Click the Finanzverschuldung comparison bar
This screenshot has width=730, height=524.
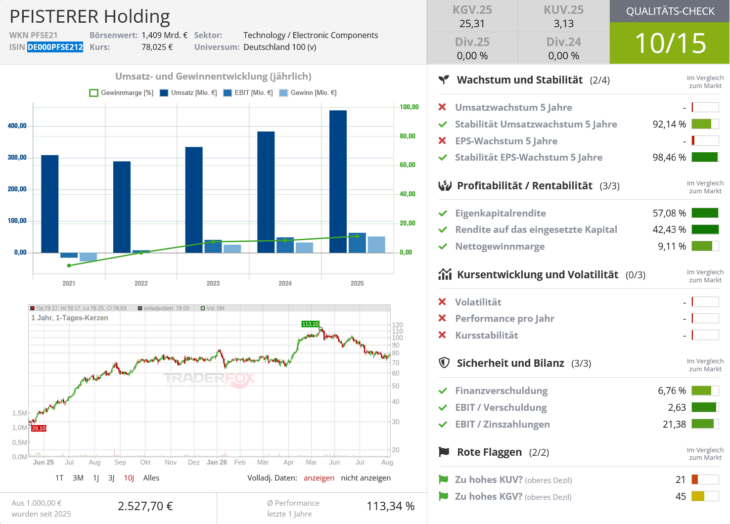(705, 390)
